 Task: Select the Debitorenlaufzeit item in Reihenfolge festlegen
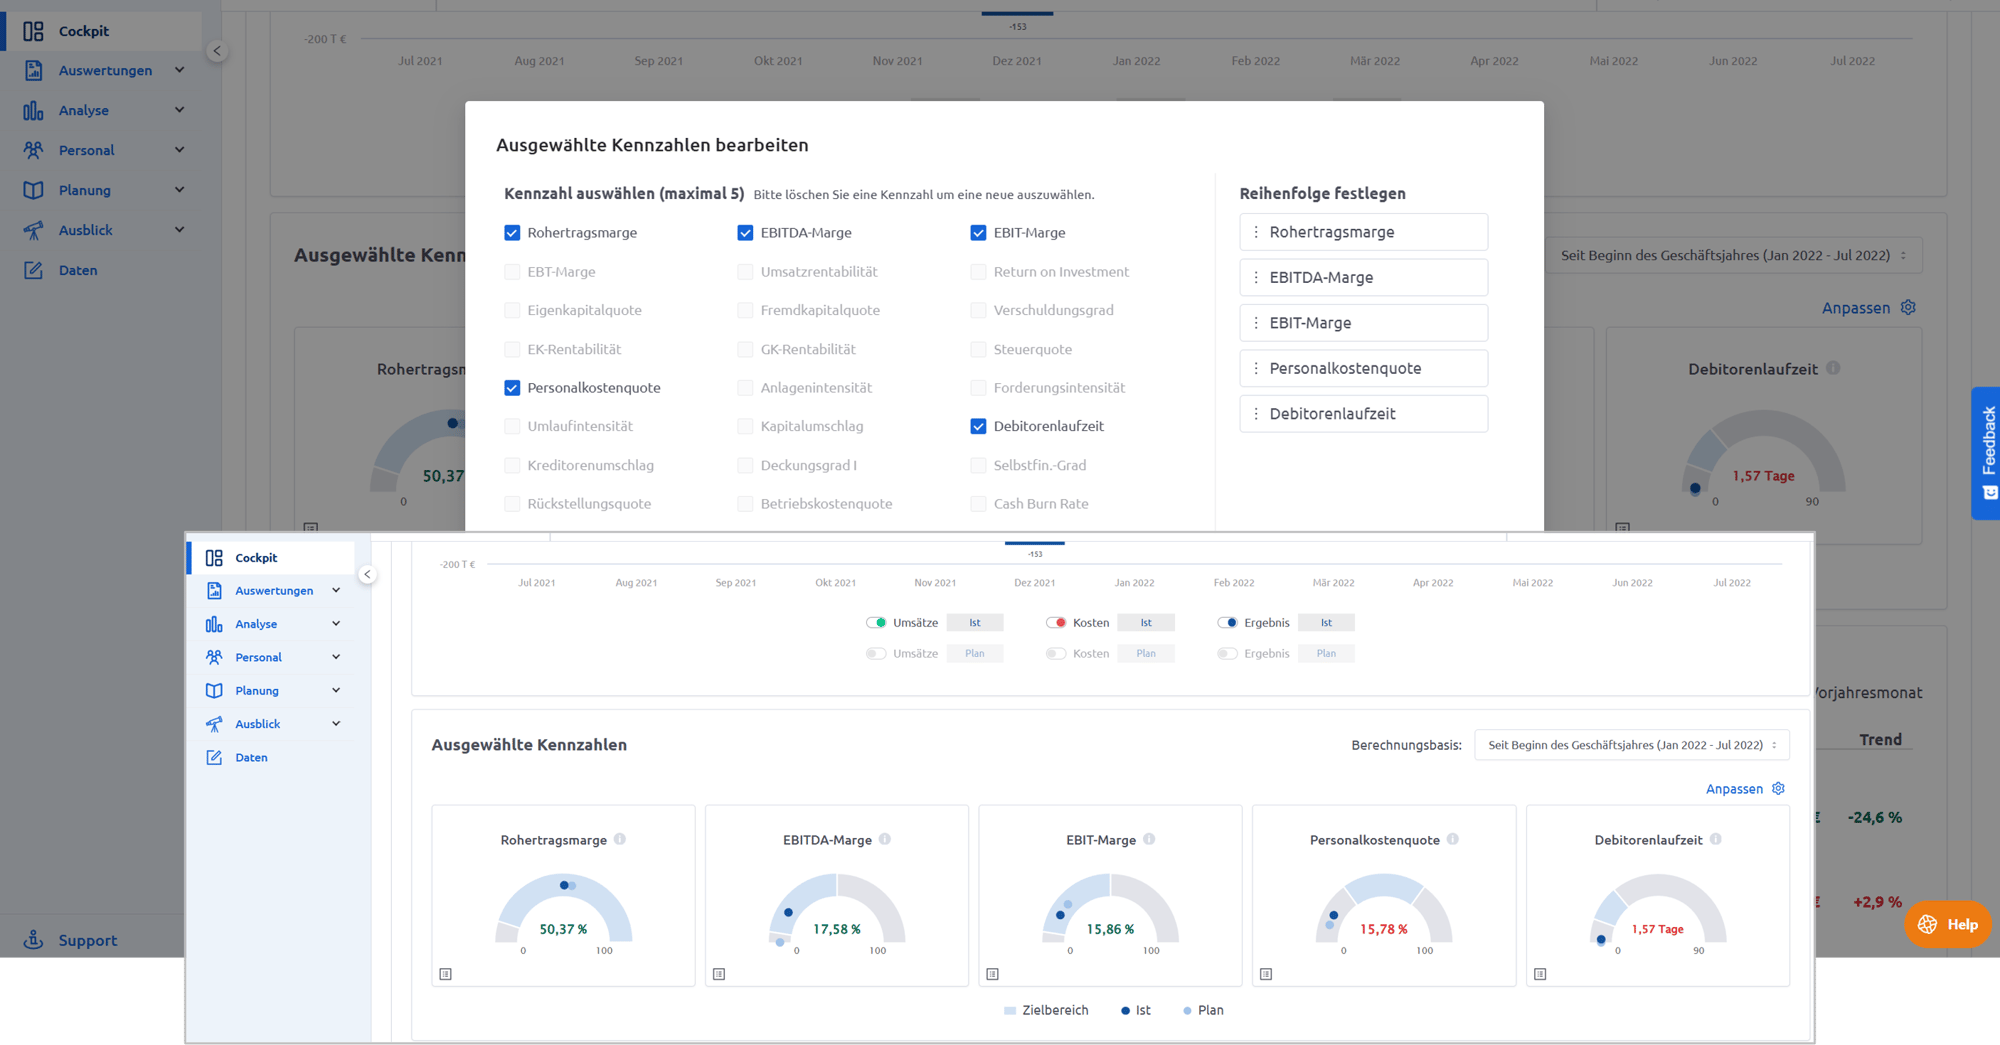tap(1363, 414)
